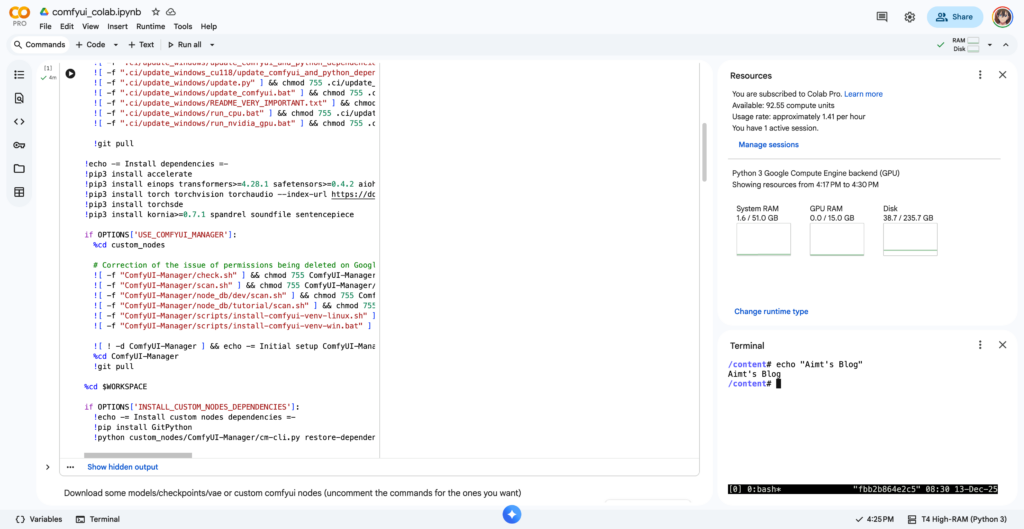Open the Table of contents sidebar icon
Image resolution: width=1024 pixels, height=529 pixels.
tap(19, 75)
